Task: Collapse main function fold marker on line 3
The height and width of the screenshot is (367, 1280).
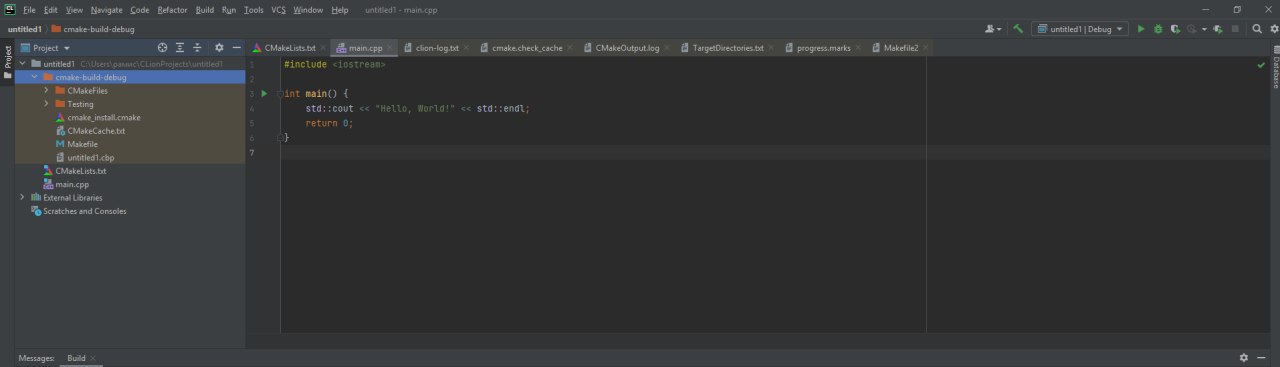Action: [281, 93]
